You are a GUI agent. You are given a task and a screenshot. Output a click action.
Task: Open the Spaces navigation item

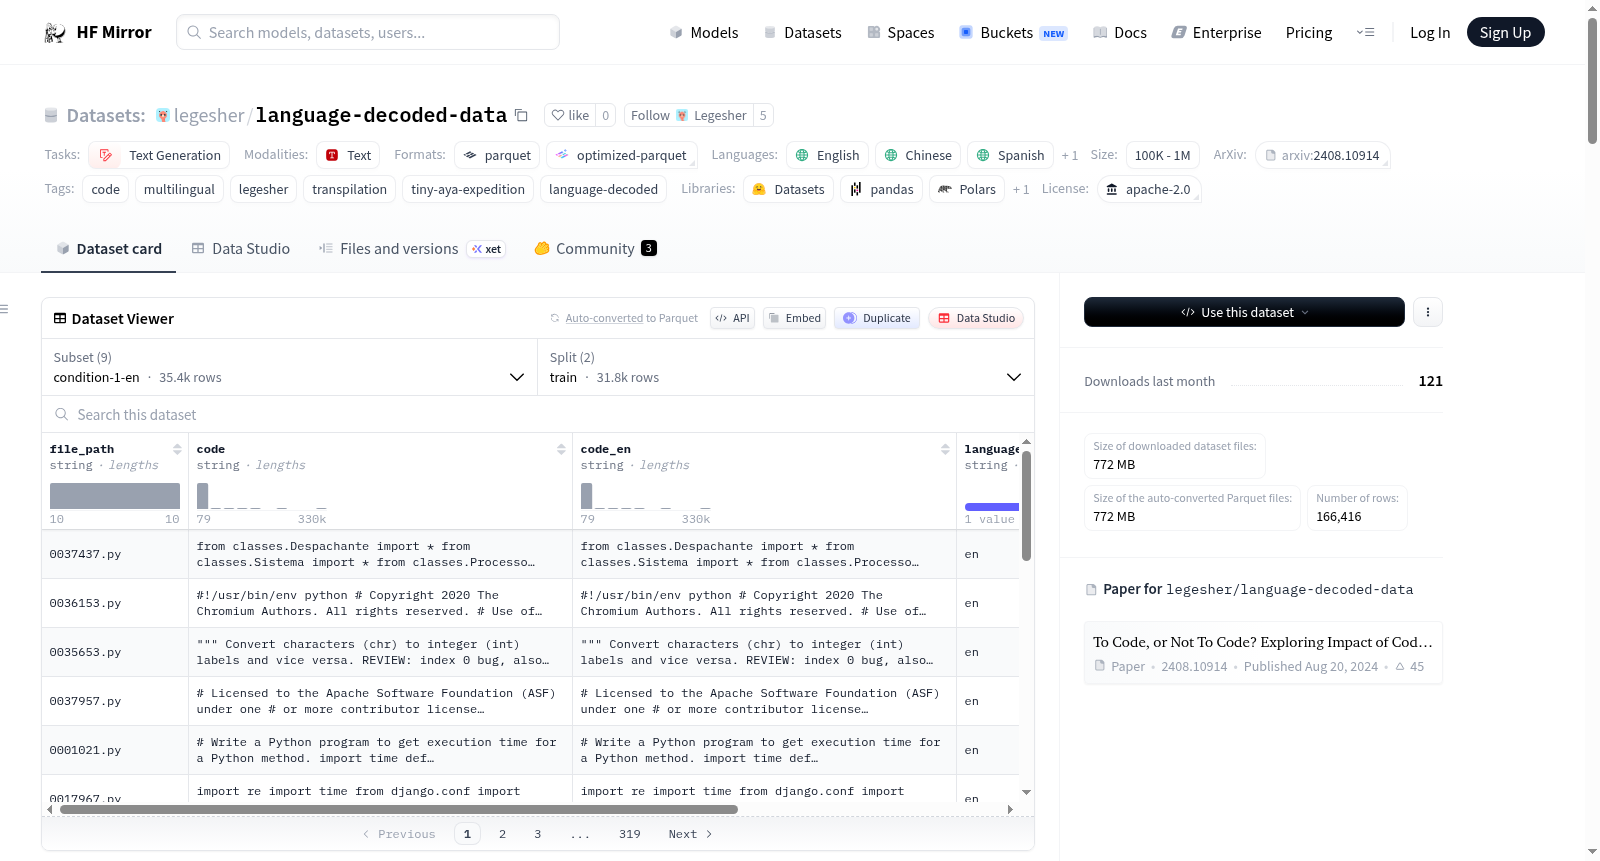[x=901, y=33]
